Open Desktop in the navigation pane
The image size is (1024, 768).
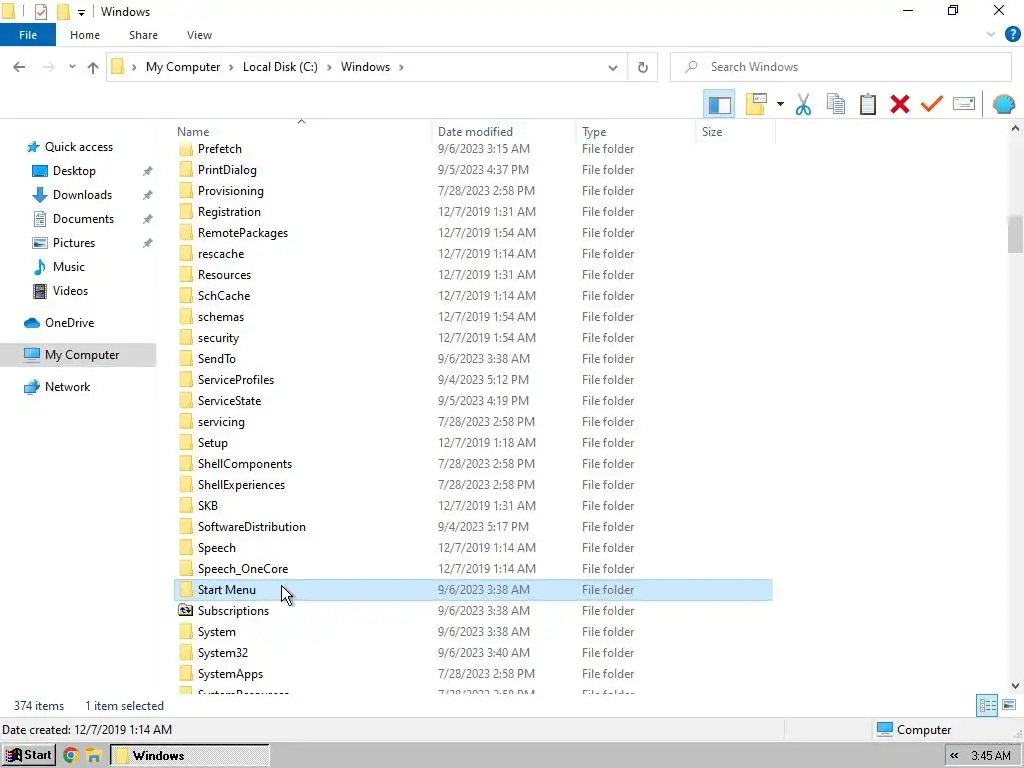(74, 171)
